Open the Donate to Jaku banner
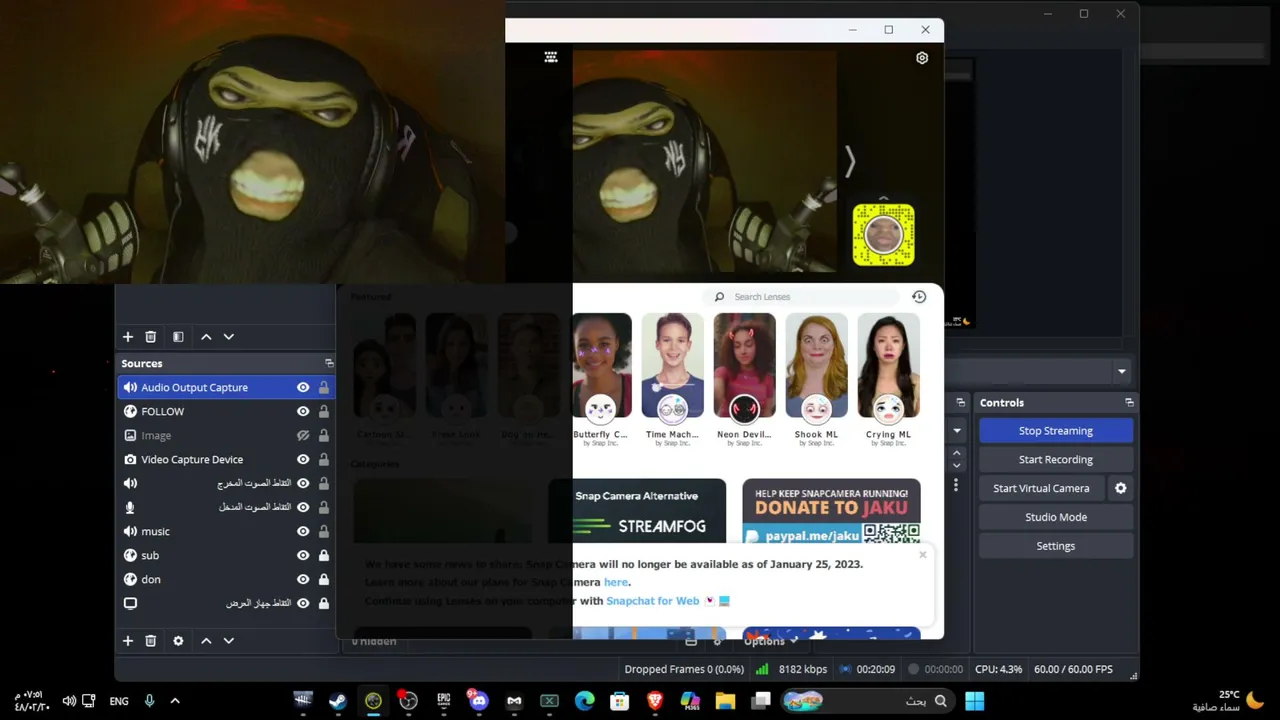Image resolution: width=1280 pixels, height=720 pixels. click(x=831, y=511)
